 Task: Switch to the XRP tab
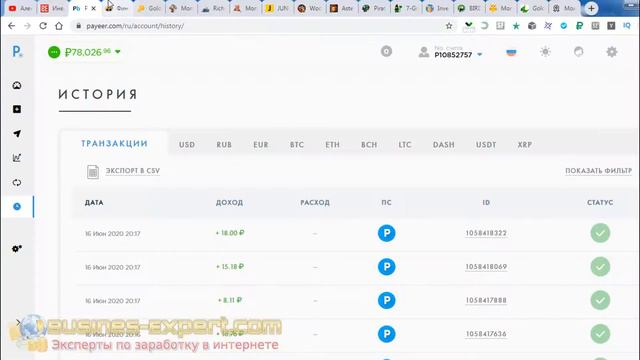tap(524, 144)
